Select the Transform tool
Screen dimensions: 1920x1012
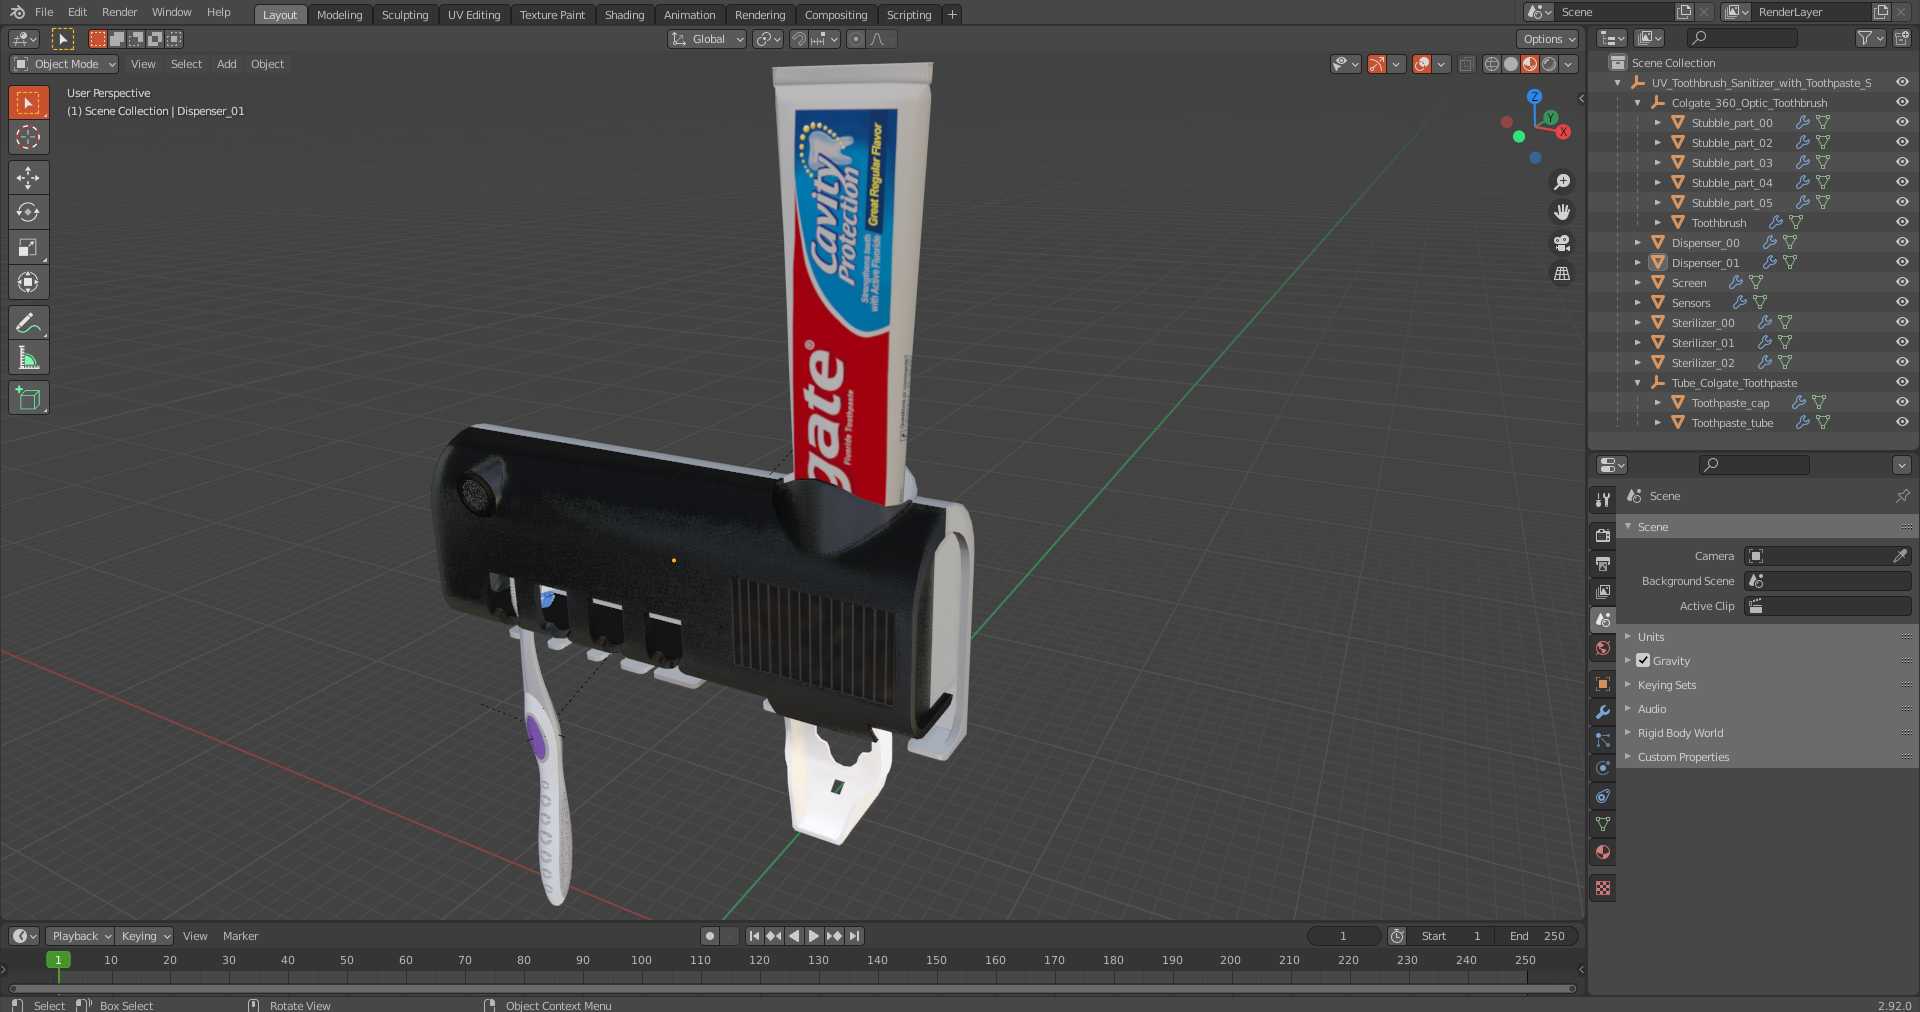[x=28, y=282]
